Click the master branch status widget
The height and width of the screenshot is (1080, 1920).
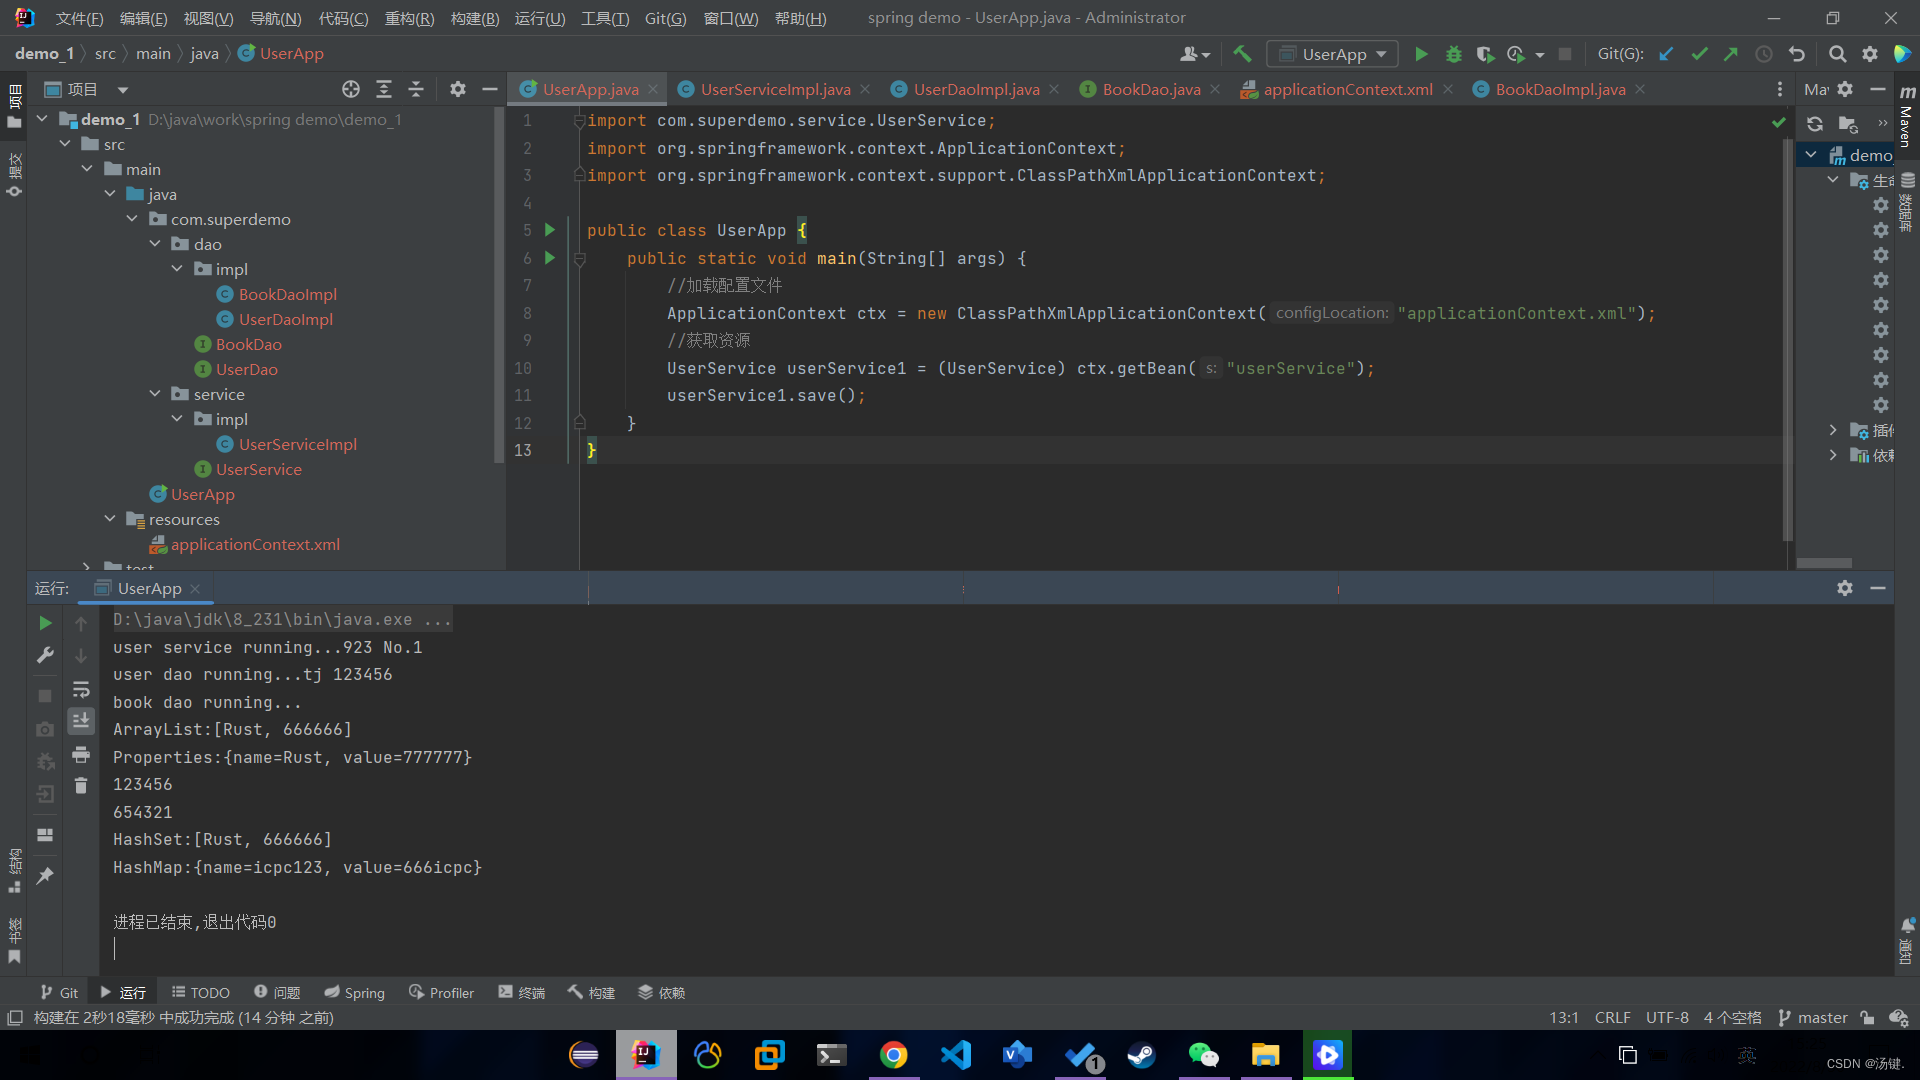[x=1813, y=1017]
